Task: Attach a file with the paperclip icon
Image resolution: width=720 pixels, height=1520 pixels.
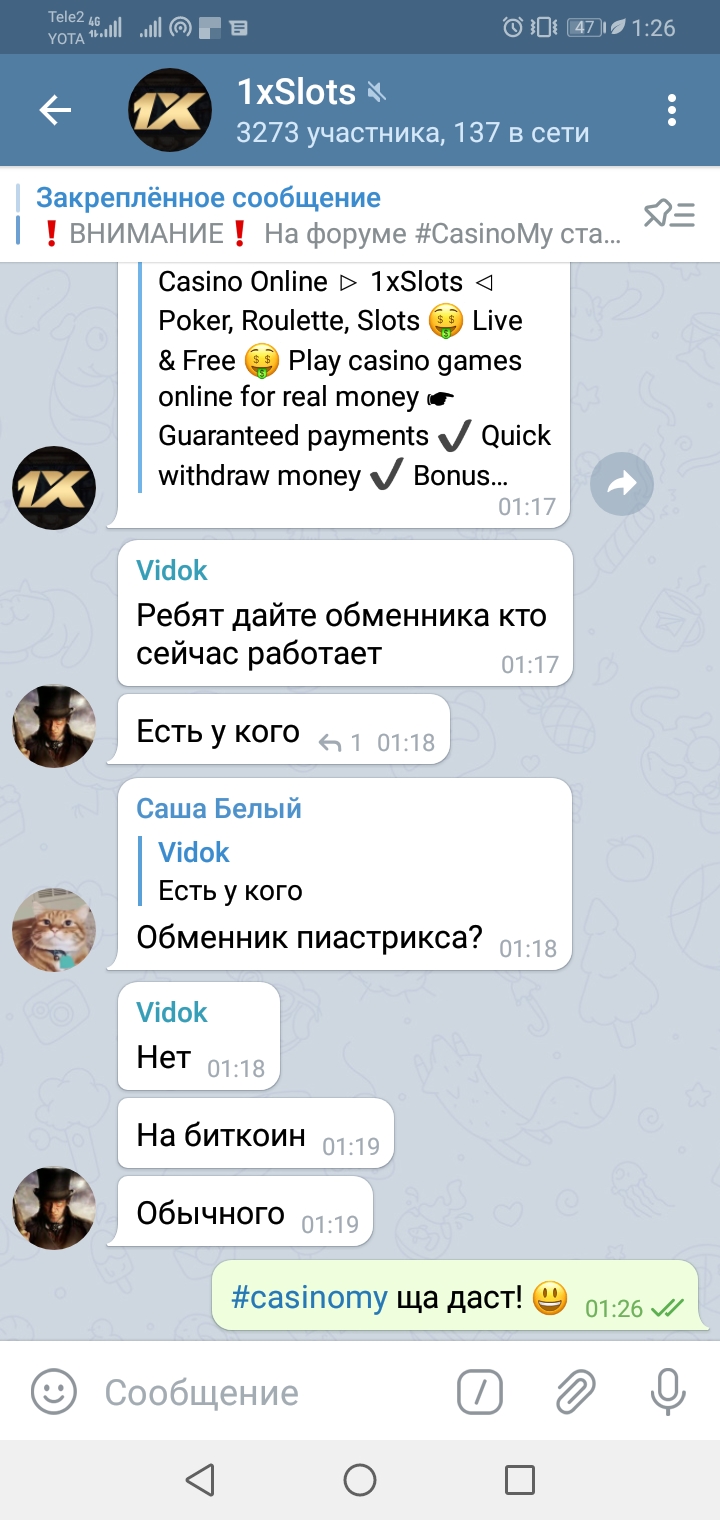Action: pyautogui.click(x=575, y=1391)
